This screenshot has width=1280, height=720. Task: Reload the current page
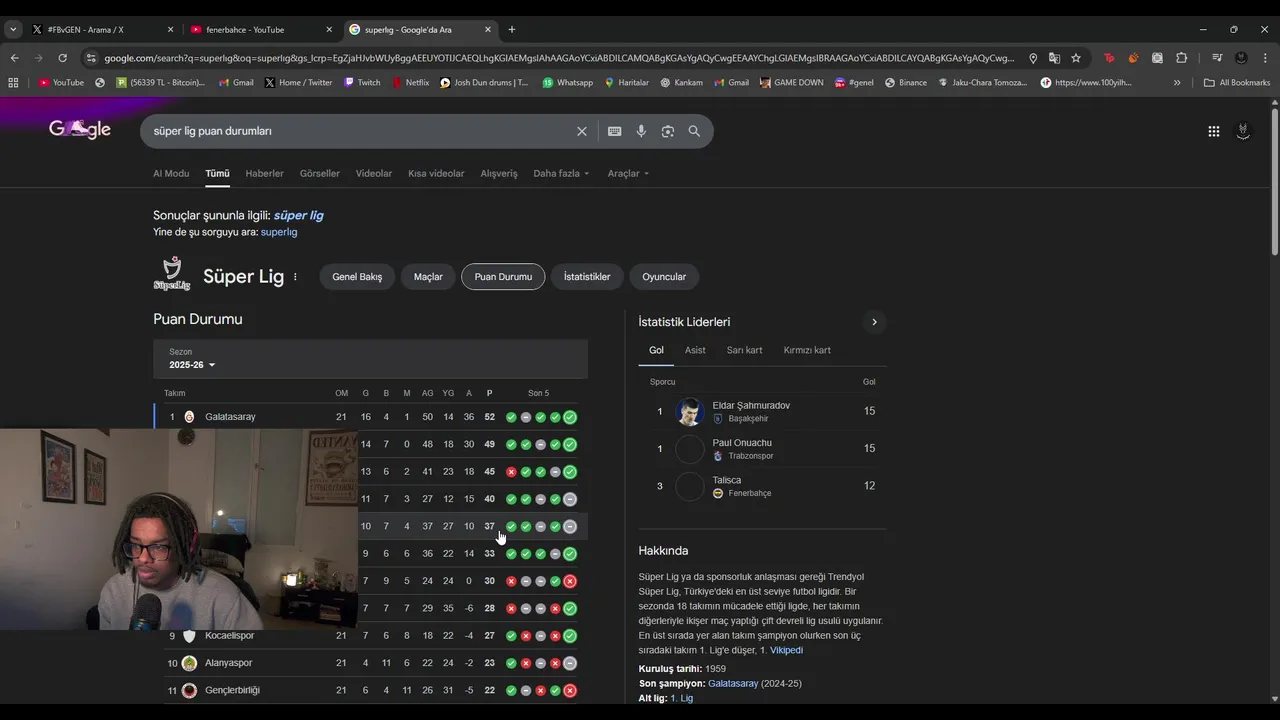coord(62,58)
